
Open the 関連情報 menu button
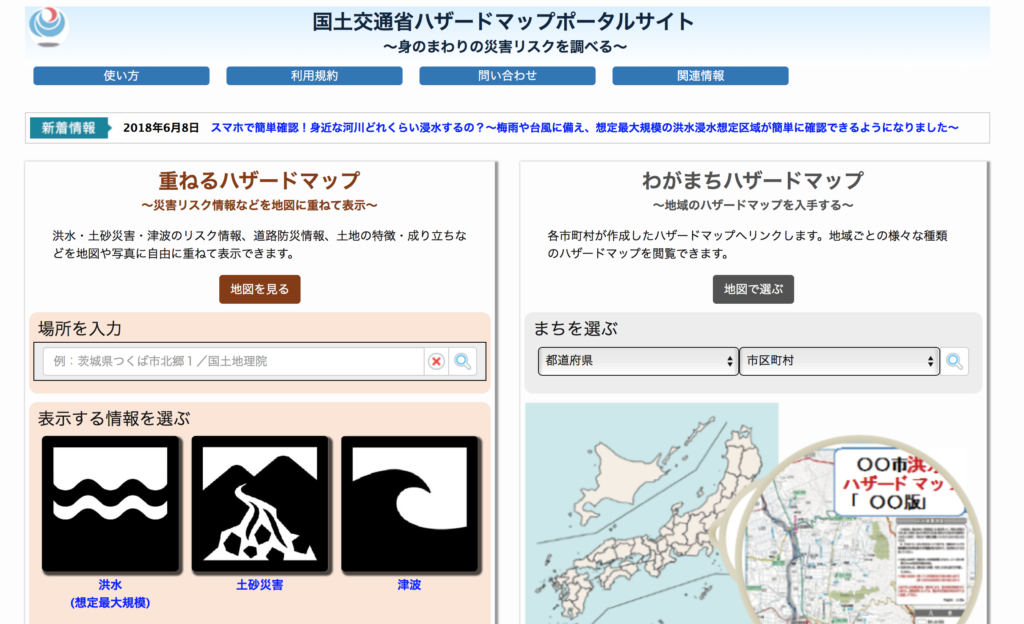[700, 76]
